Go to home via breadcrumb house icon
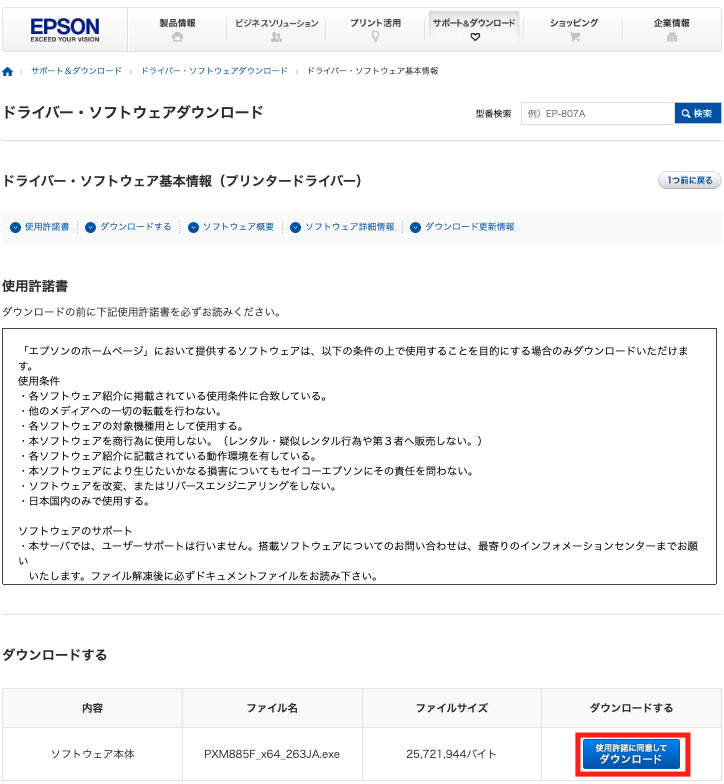Screen dimensions: 724x784 8,72
